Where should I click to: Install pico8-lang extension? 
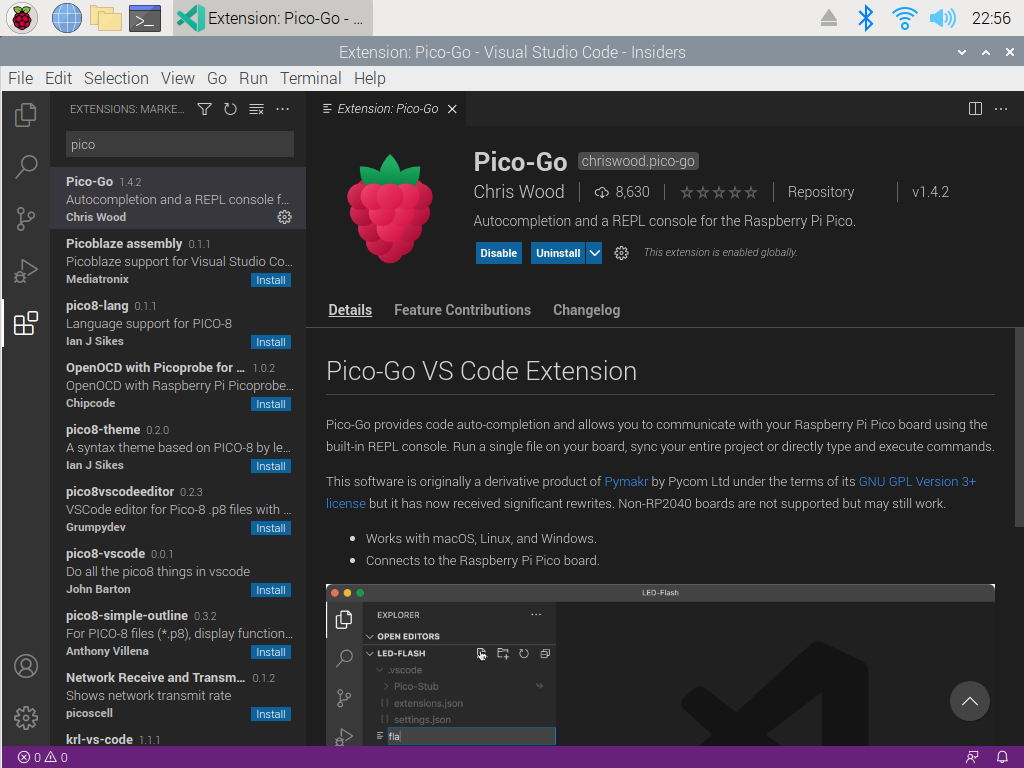[270, 342]
